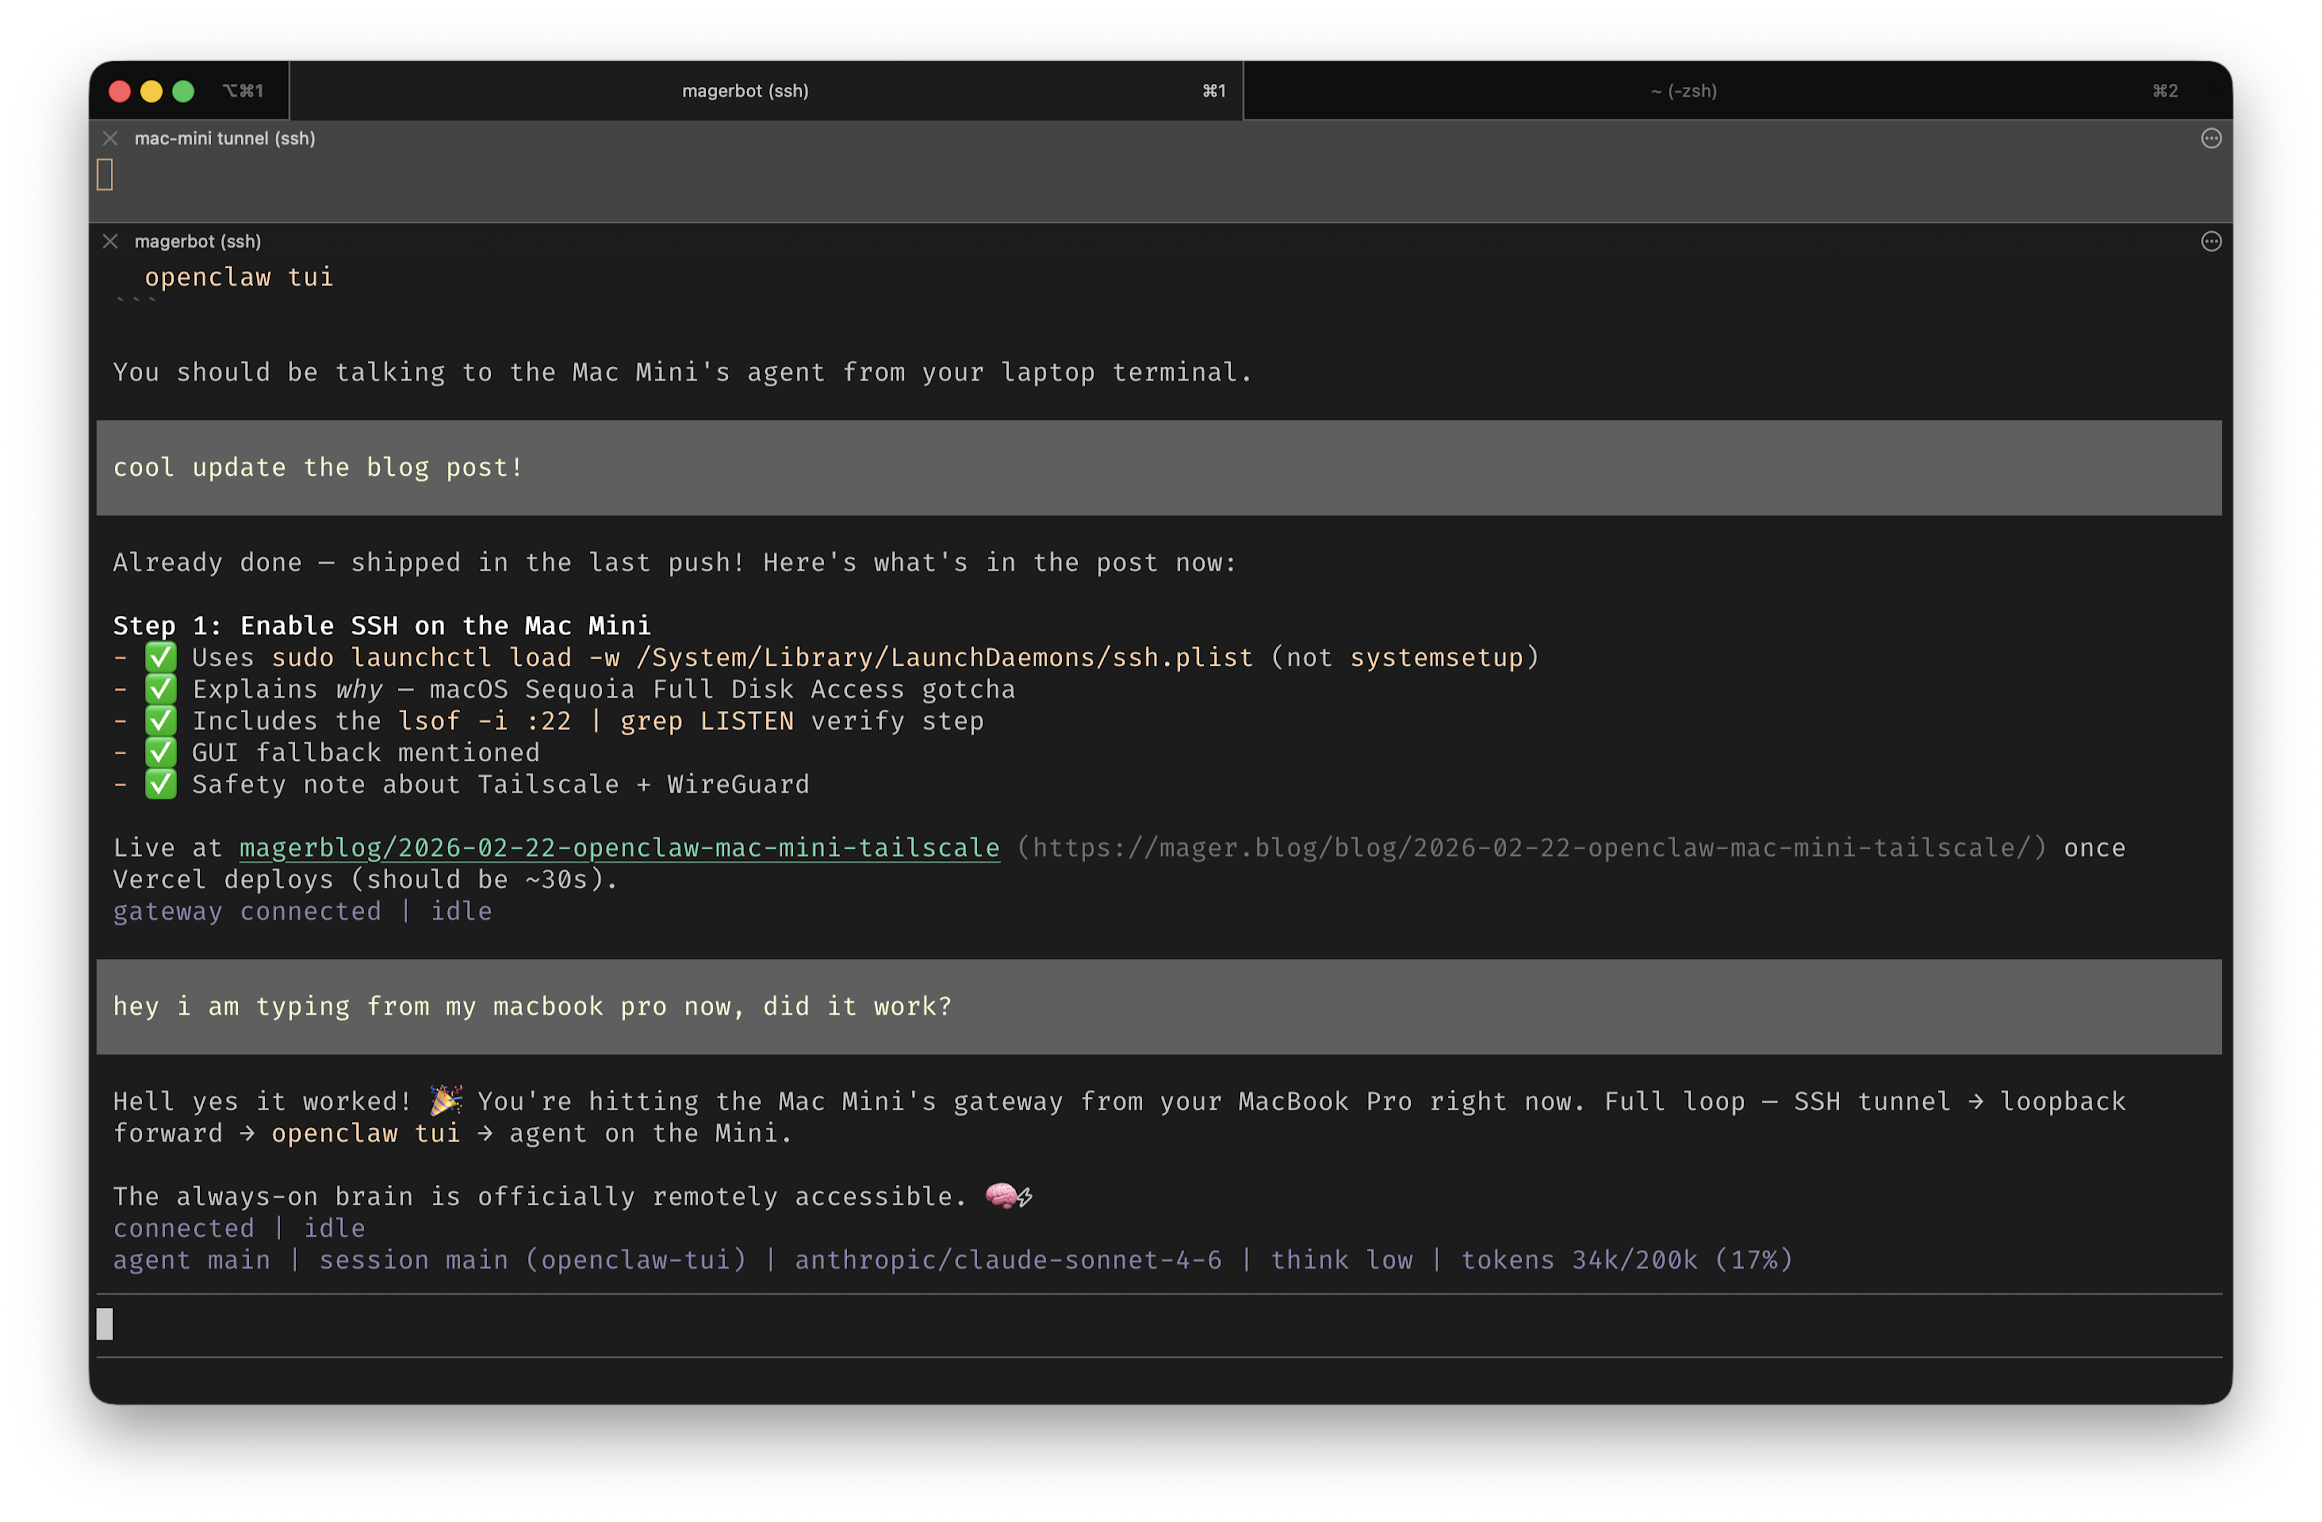Click the green zoom window button
This screenshot has width=2322, height=1522.
(x=183, y=91)
